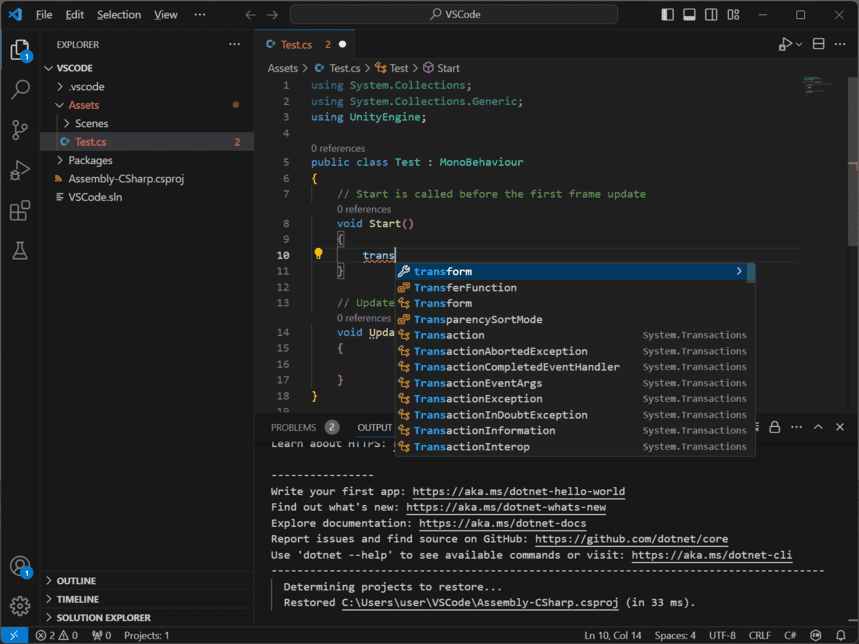
Task: Open the Edit menu
Action: tap(75, 15)
